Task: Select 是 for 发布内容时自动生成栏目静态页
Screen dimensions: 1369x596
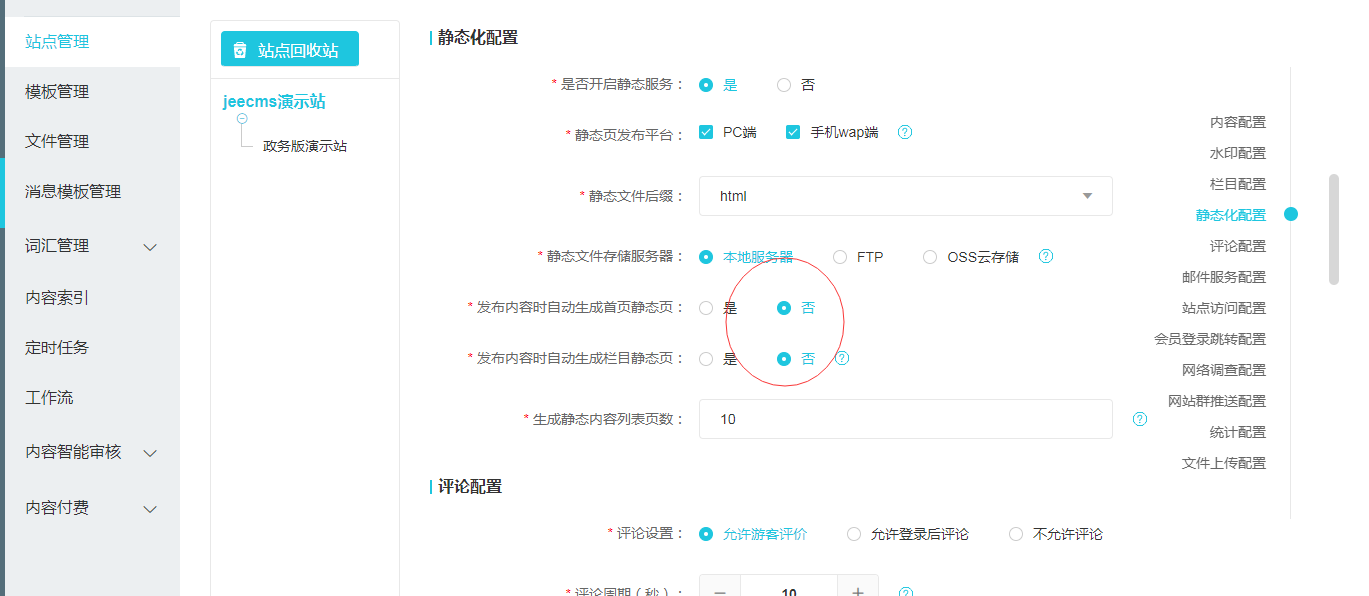Action: 706,358
